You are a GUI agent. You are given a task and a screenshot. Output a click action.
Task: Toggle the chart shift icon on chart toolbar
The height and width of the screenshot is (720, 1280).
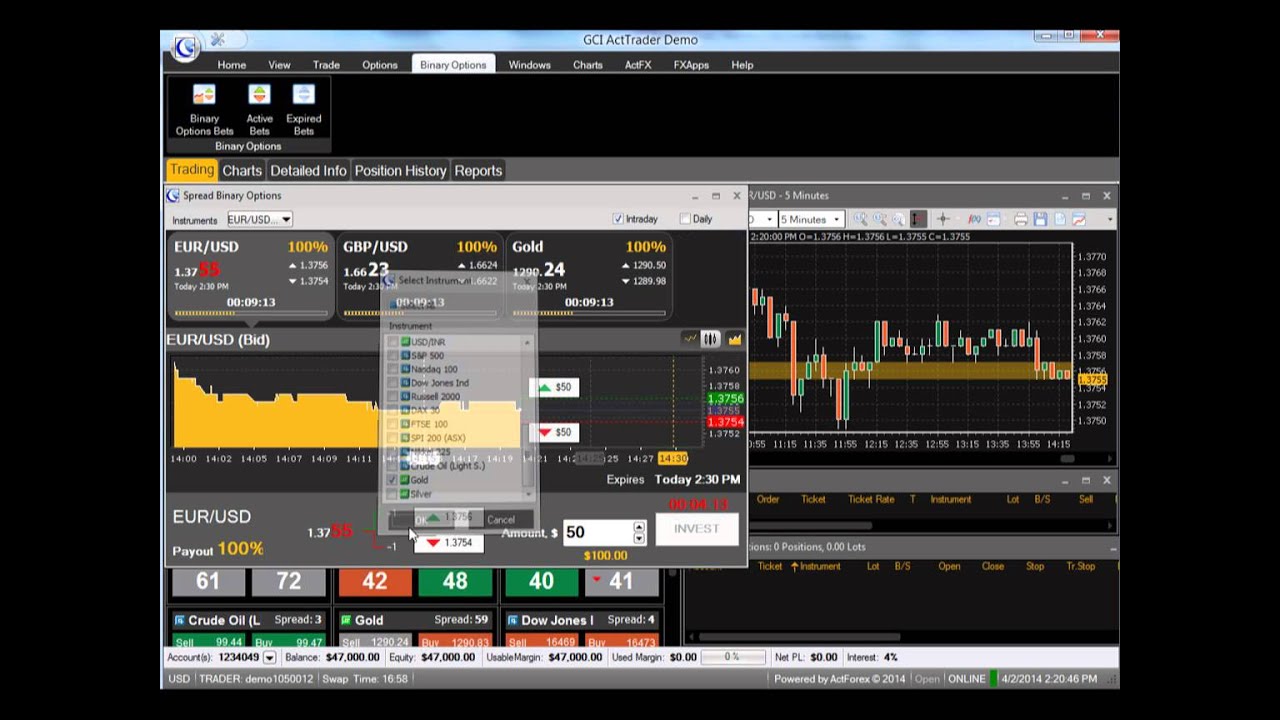pyautogui.click(x=917, y=219)
